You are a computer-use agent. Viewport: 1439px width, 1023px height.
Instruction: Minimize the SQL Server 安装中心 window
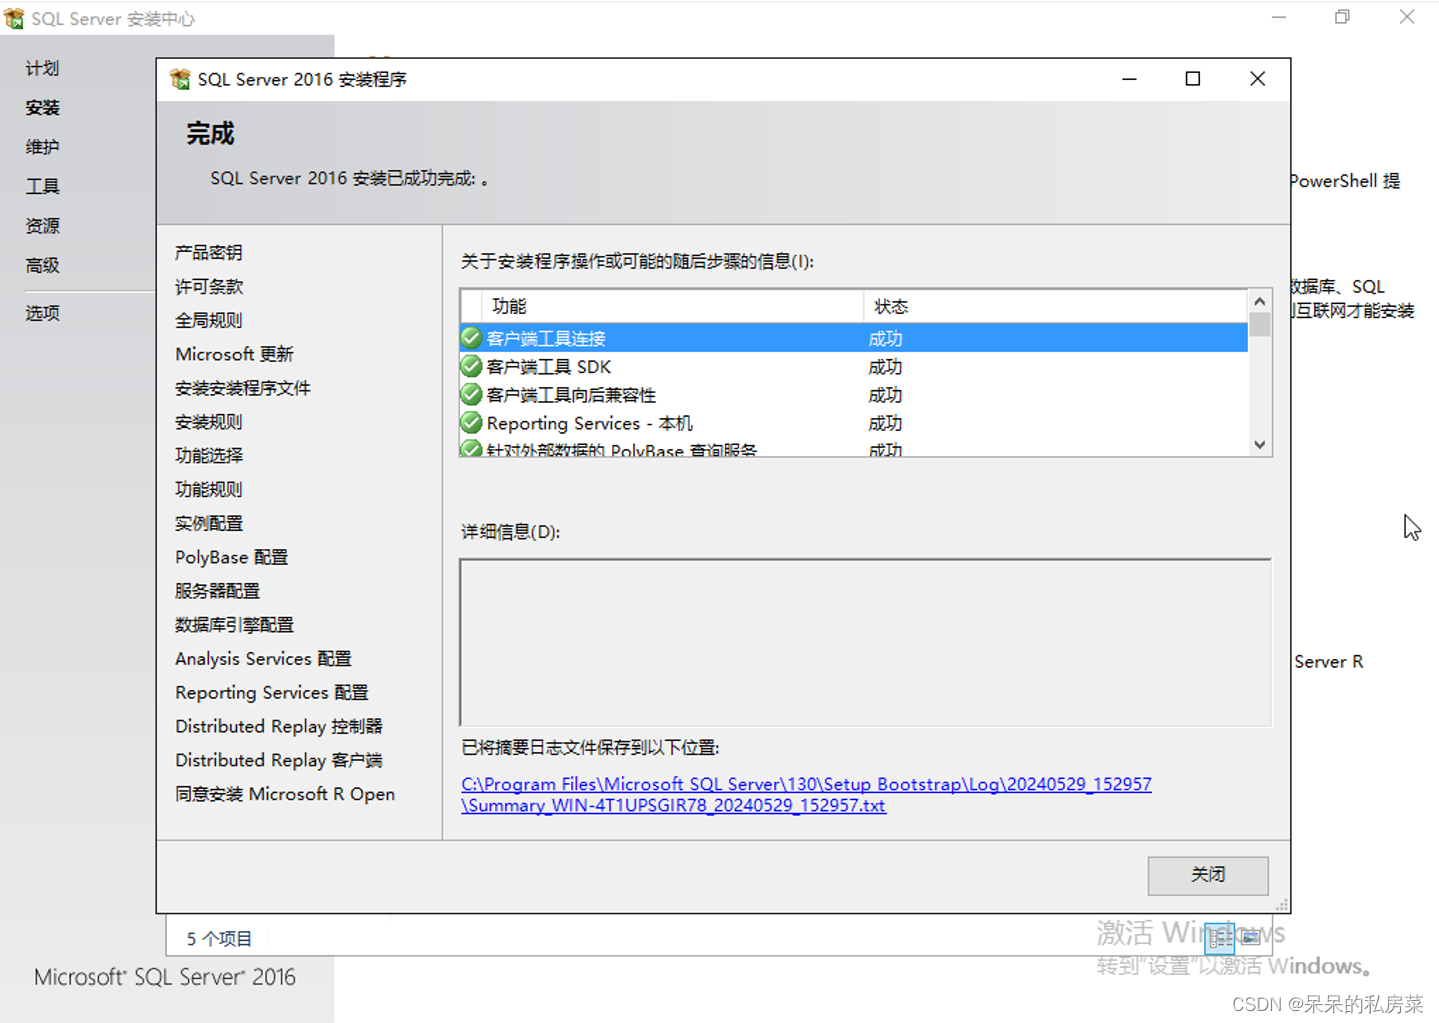(1279, 17)
